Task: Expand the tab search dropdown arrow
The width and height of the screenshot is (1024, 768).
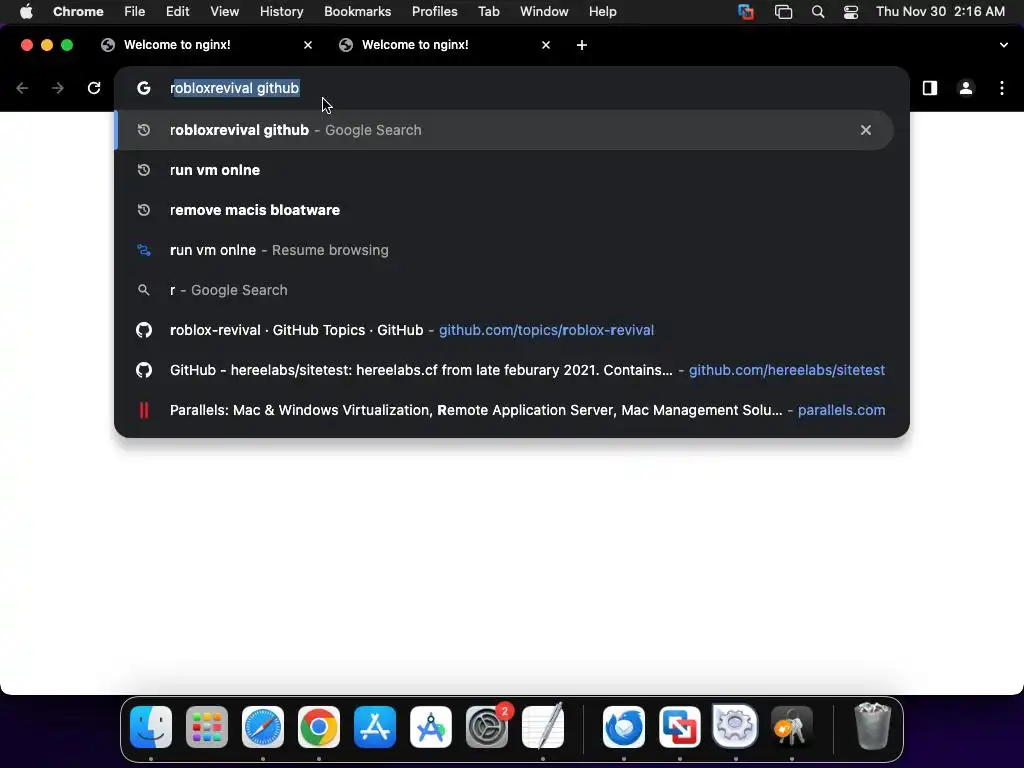Action: 1003,45
